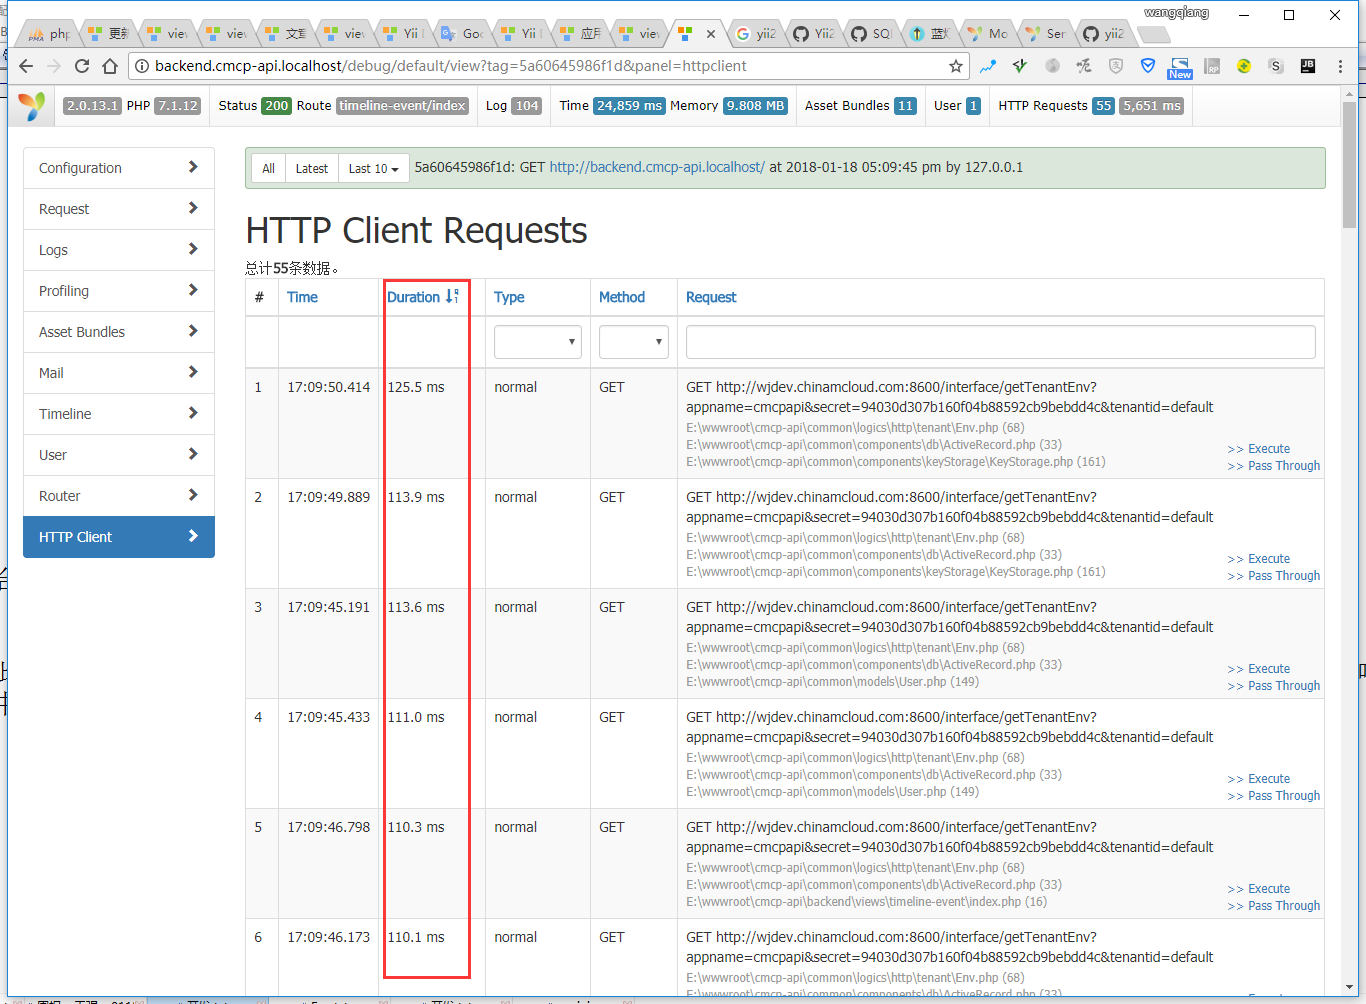Go back using the browser back arrow
This screenshot has width=1366, height=1004.
point(26,66)
